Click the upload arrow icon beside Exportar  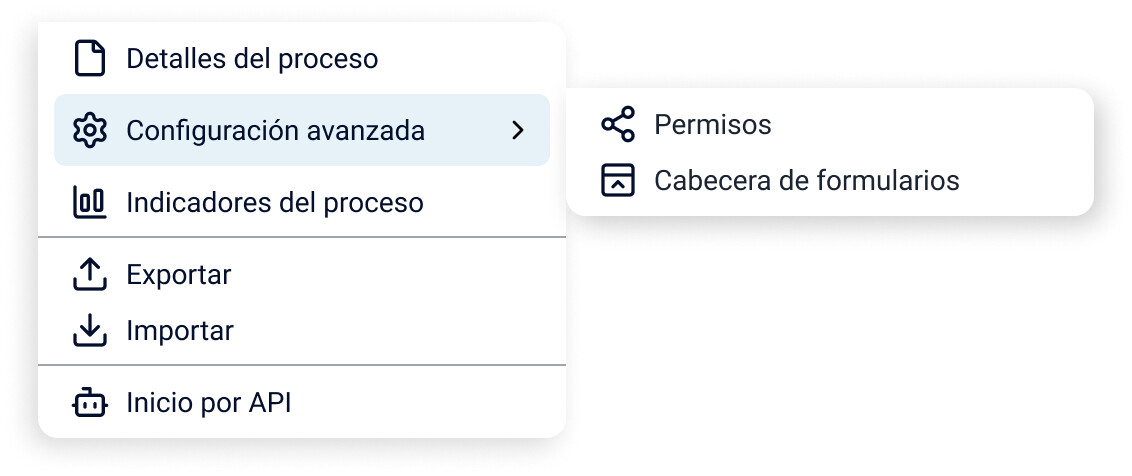coord(90,274)
